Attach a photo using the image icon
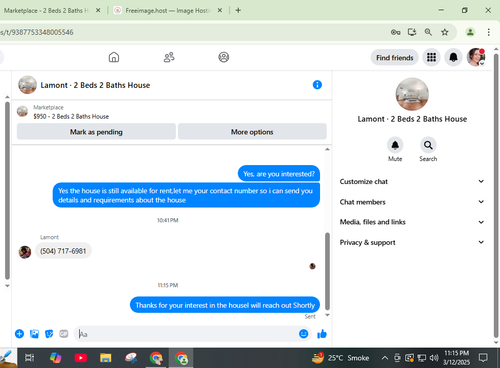 [x=34, y=334]
